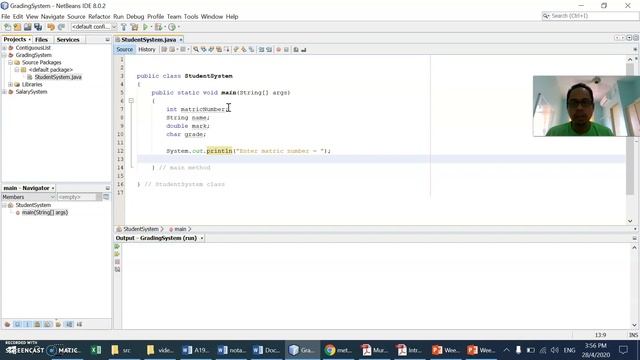
Task: Click the editor Find Selection magnifier icon
Action: coord(196,49)
